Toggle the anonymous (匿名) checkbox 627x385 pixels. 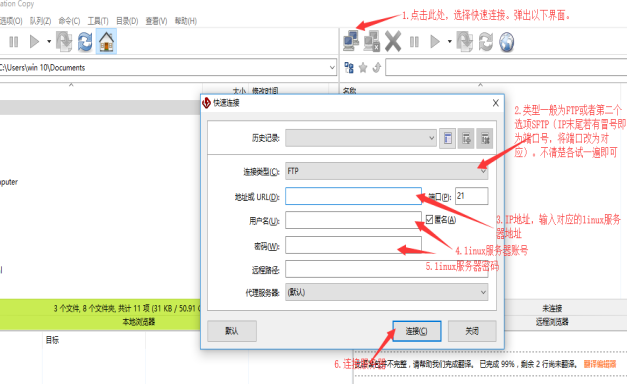tap(429, 219)
